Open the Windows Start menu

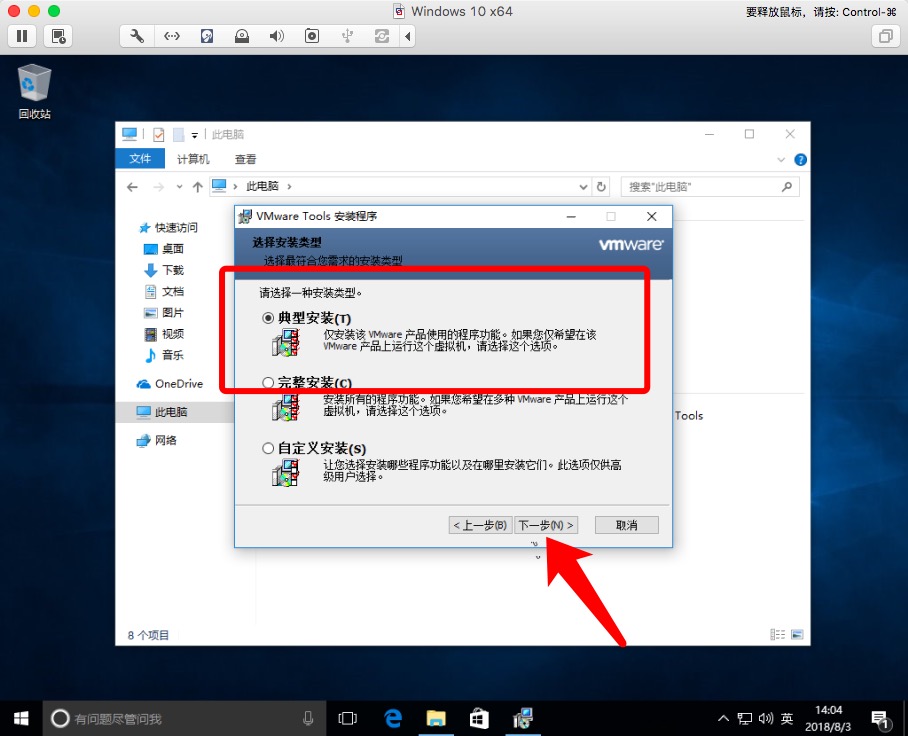pos(21,719)
